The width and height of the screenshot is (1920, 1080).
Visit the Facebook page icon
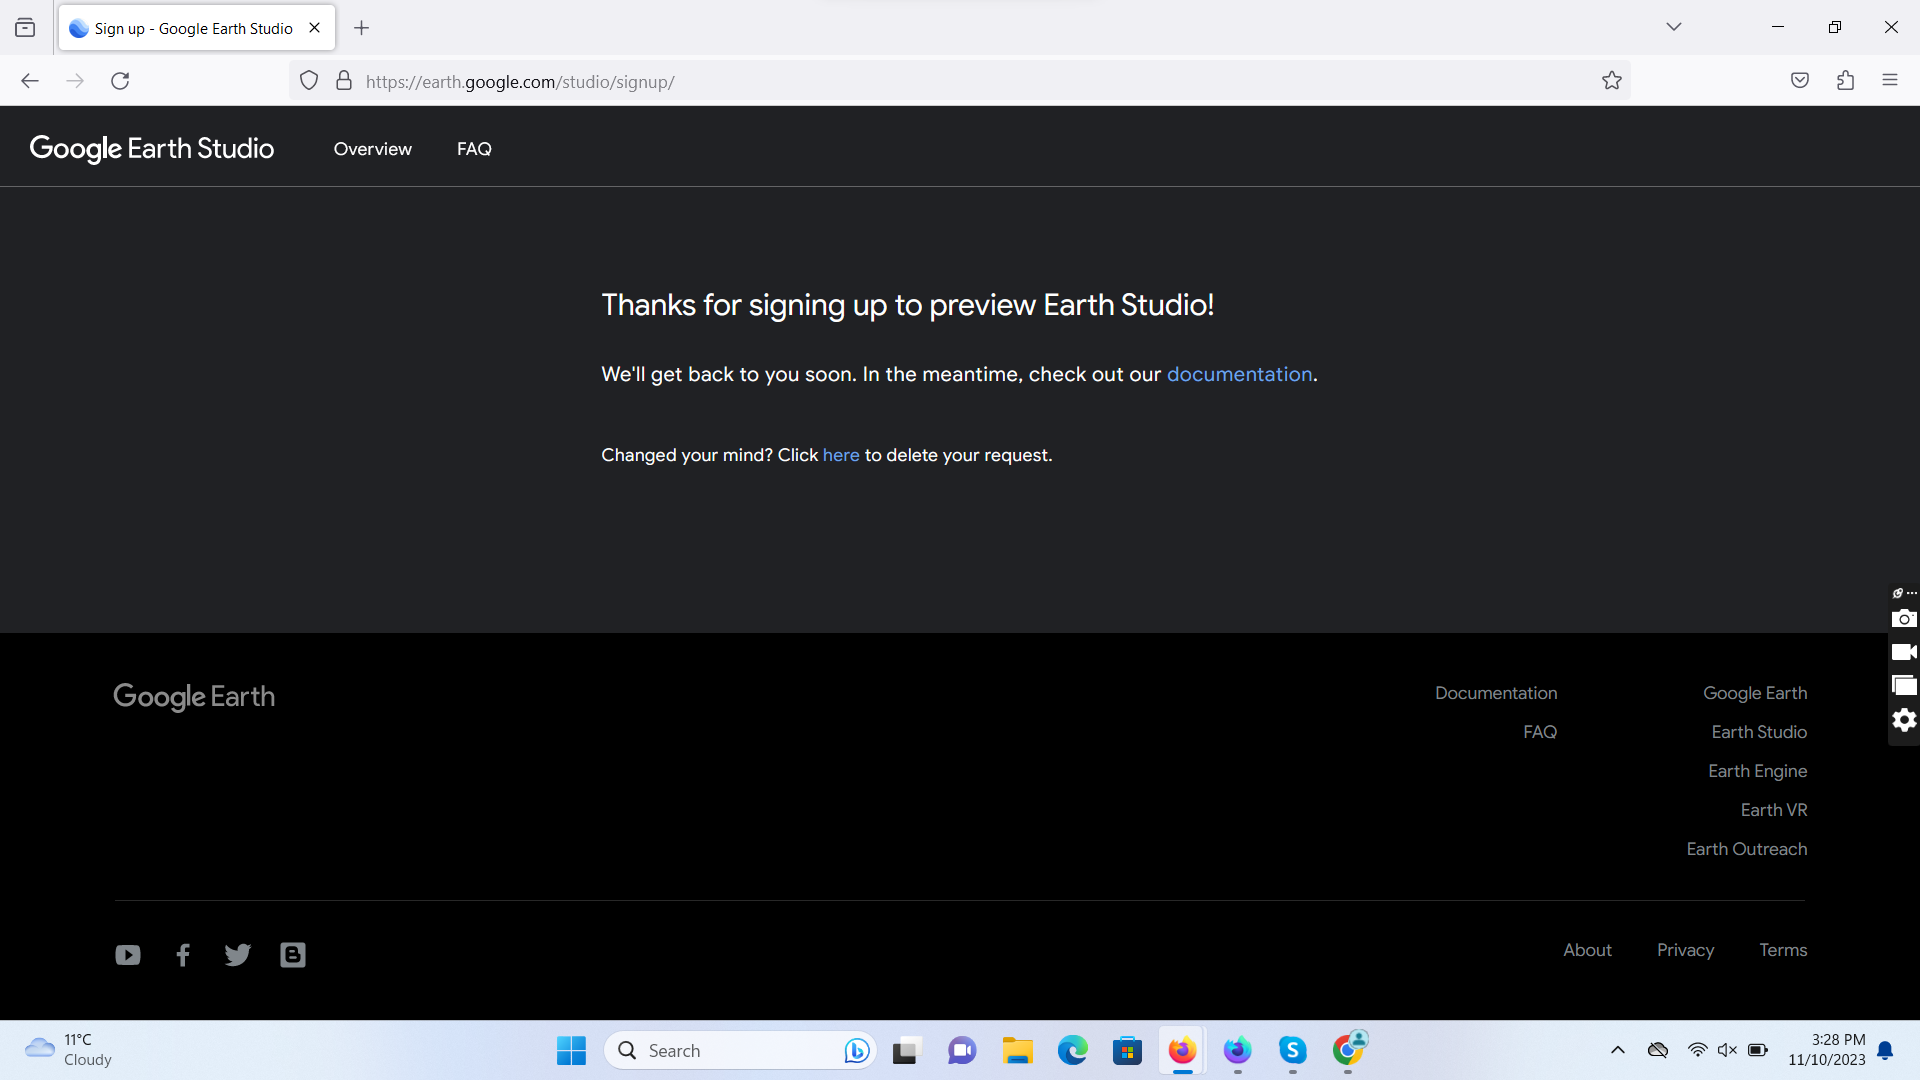pos(182,955)
